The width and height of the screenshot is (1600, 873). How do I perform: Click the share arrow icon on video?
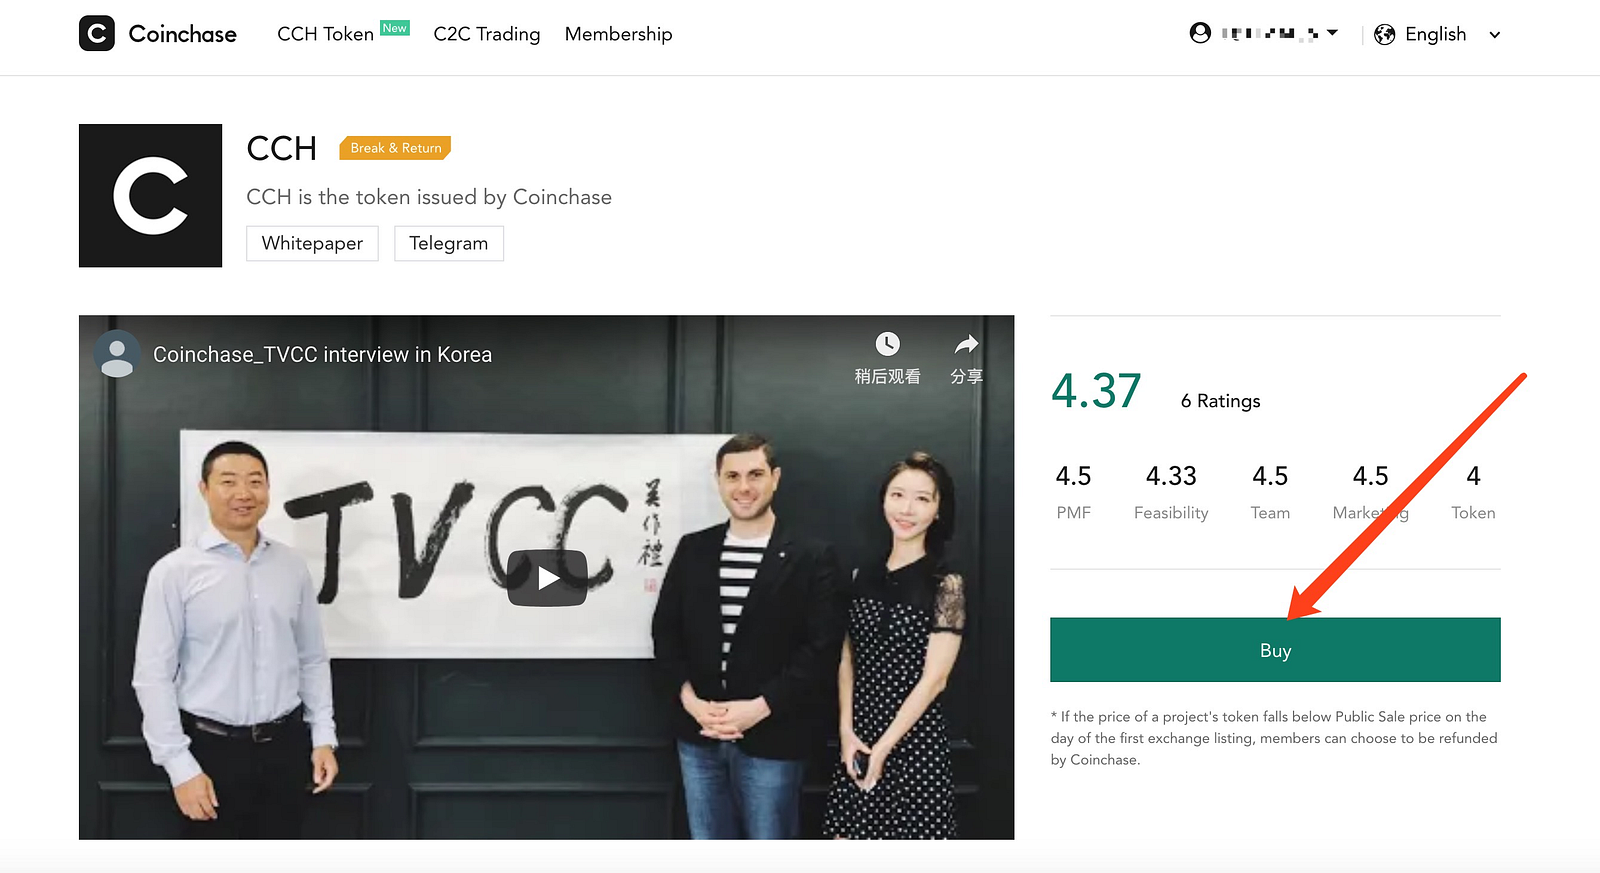click(x=966, y=345)
